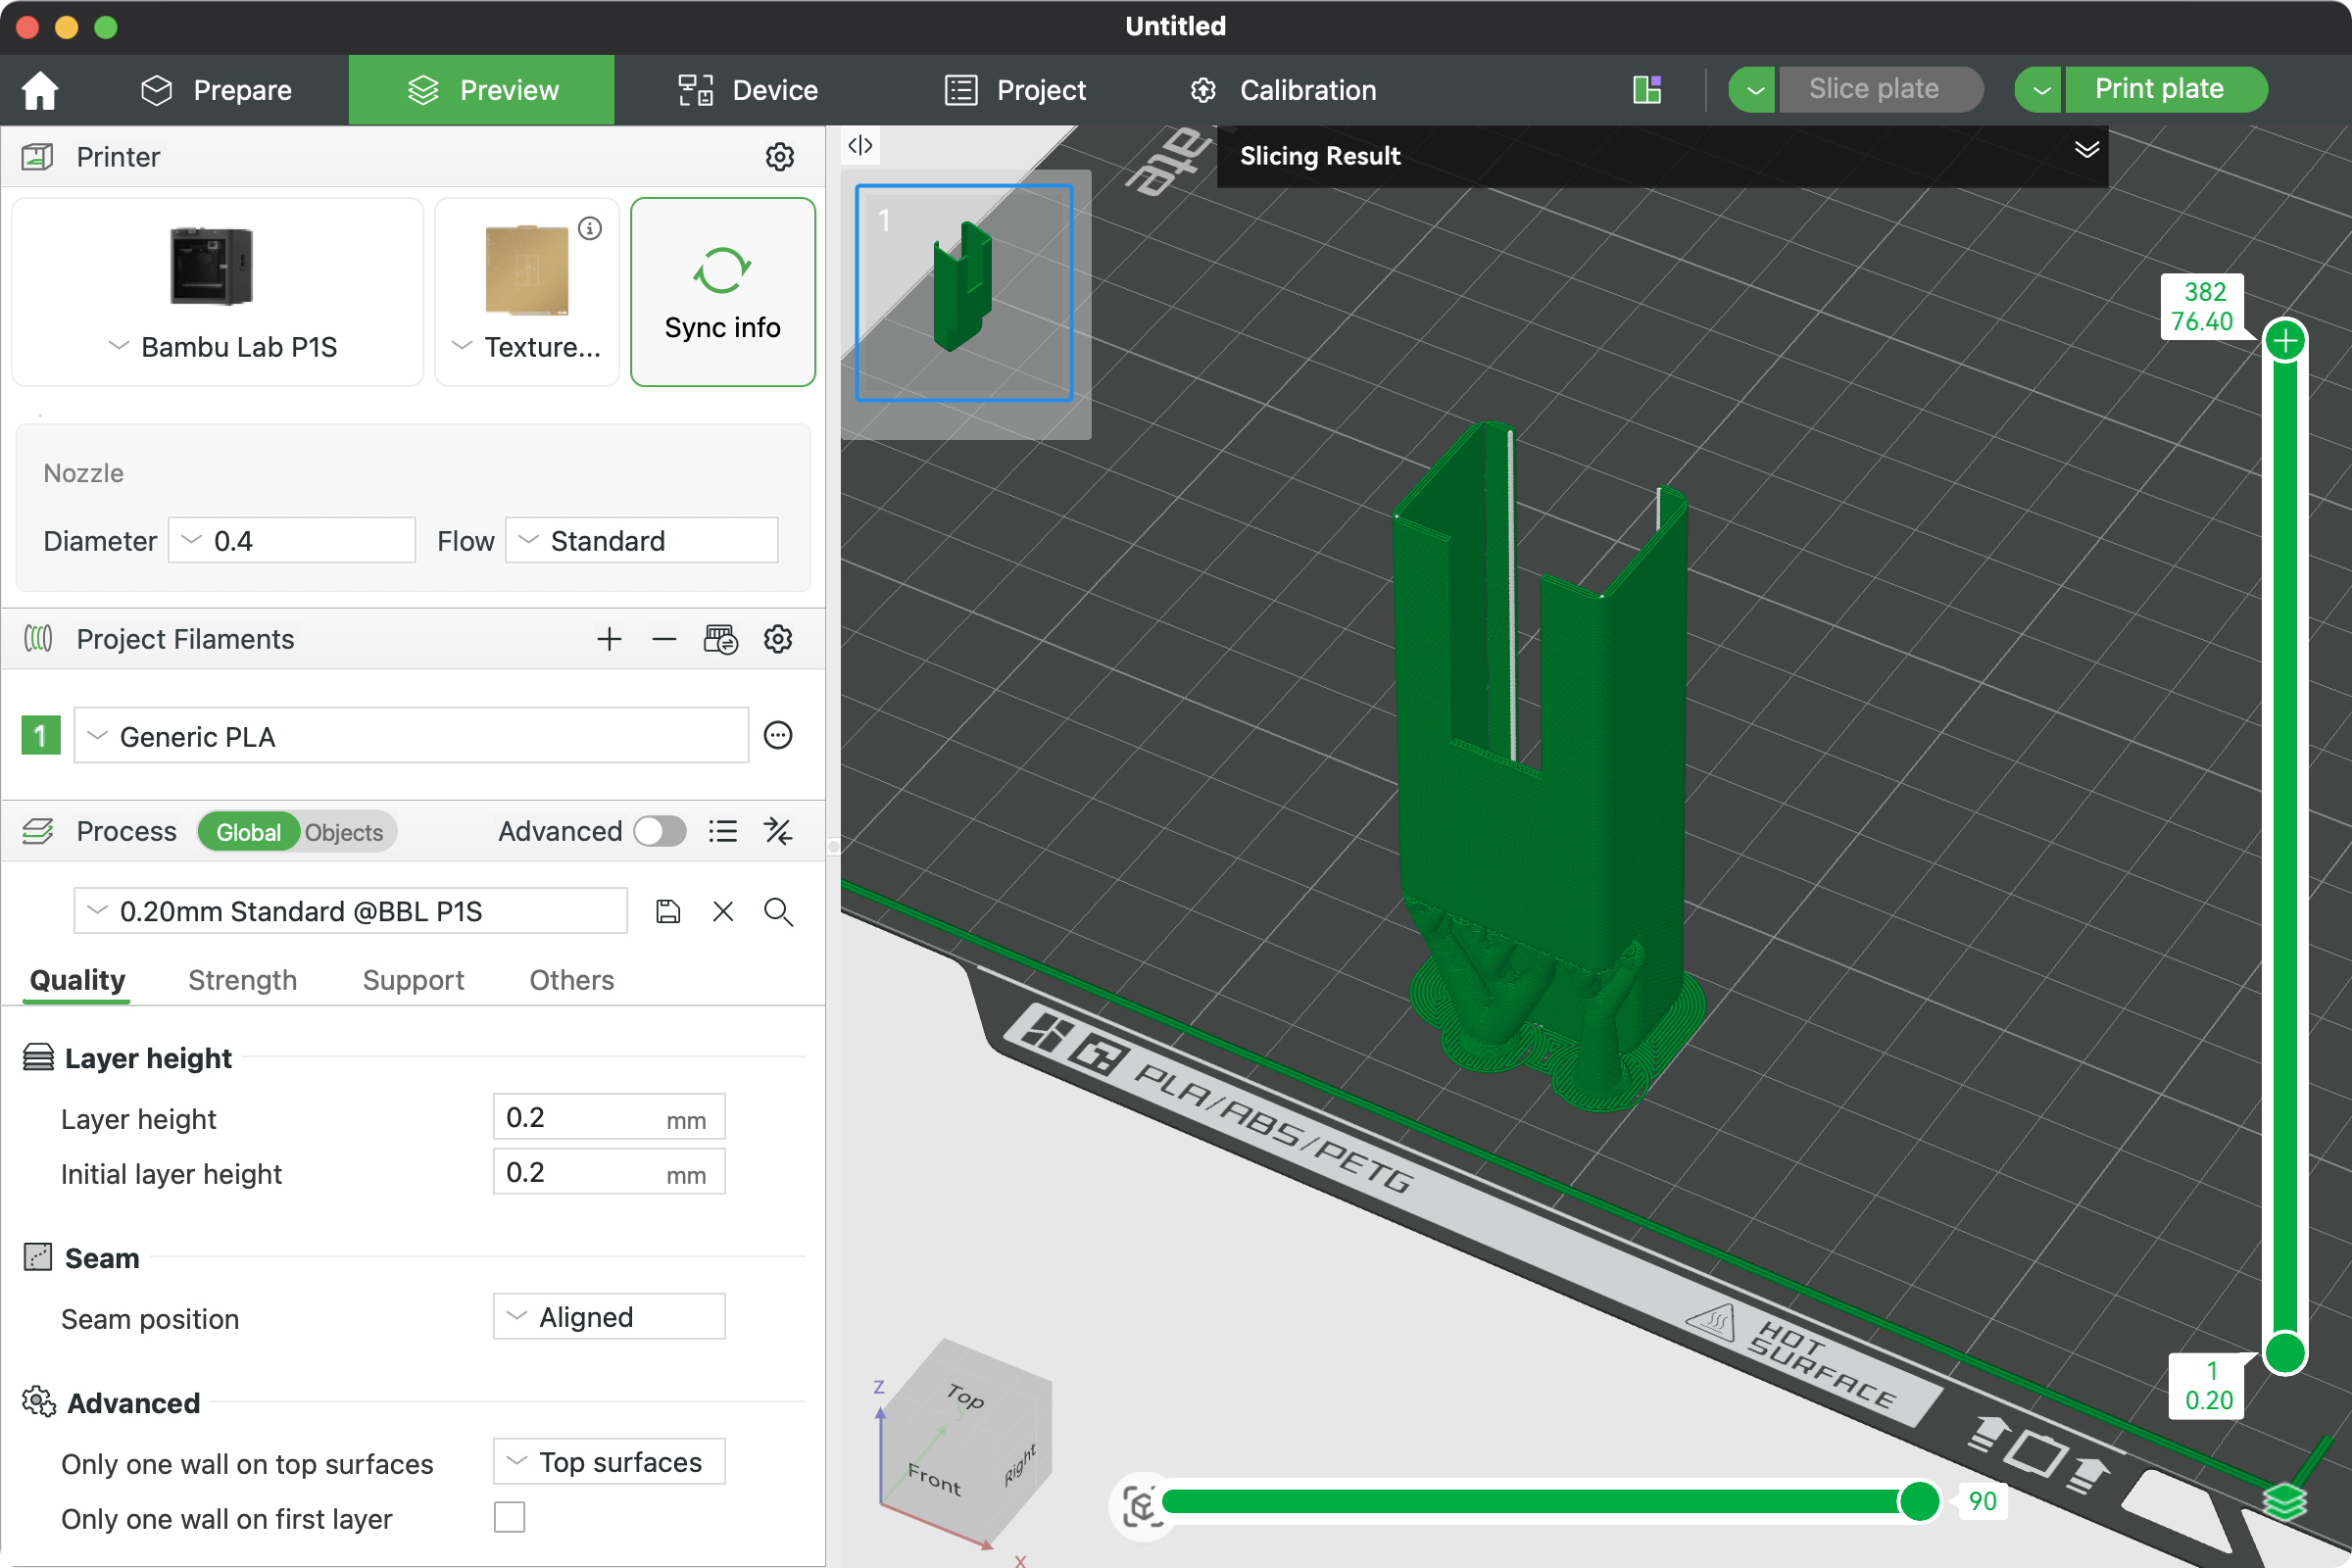This screenshot has width=2352, height=1568.
Task: Open AMS filament sync icon
Action: pos(721,639)
